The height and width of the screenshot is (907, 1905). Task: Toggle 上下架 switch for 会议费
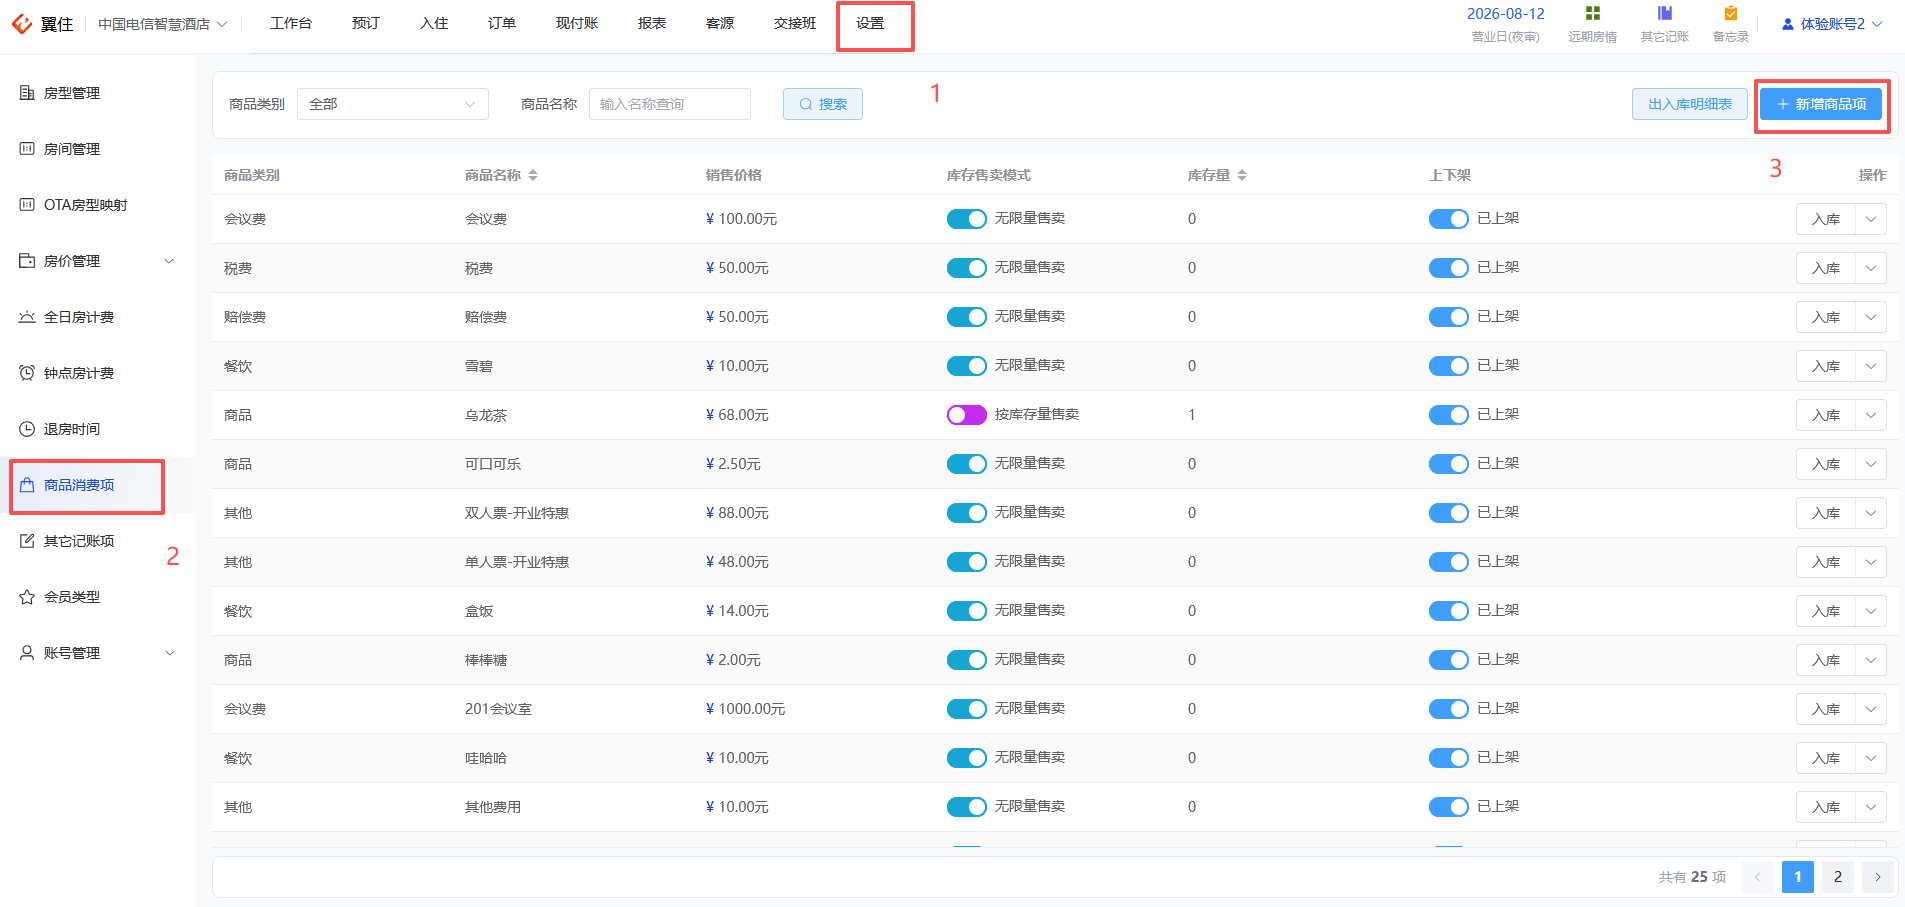pyautogui.click(x=1449, y=219)
